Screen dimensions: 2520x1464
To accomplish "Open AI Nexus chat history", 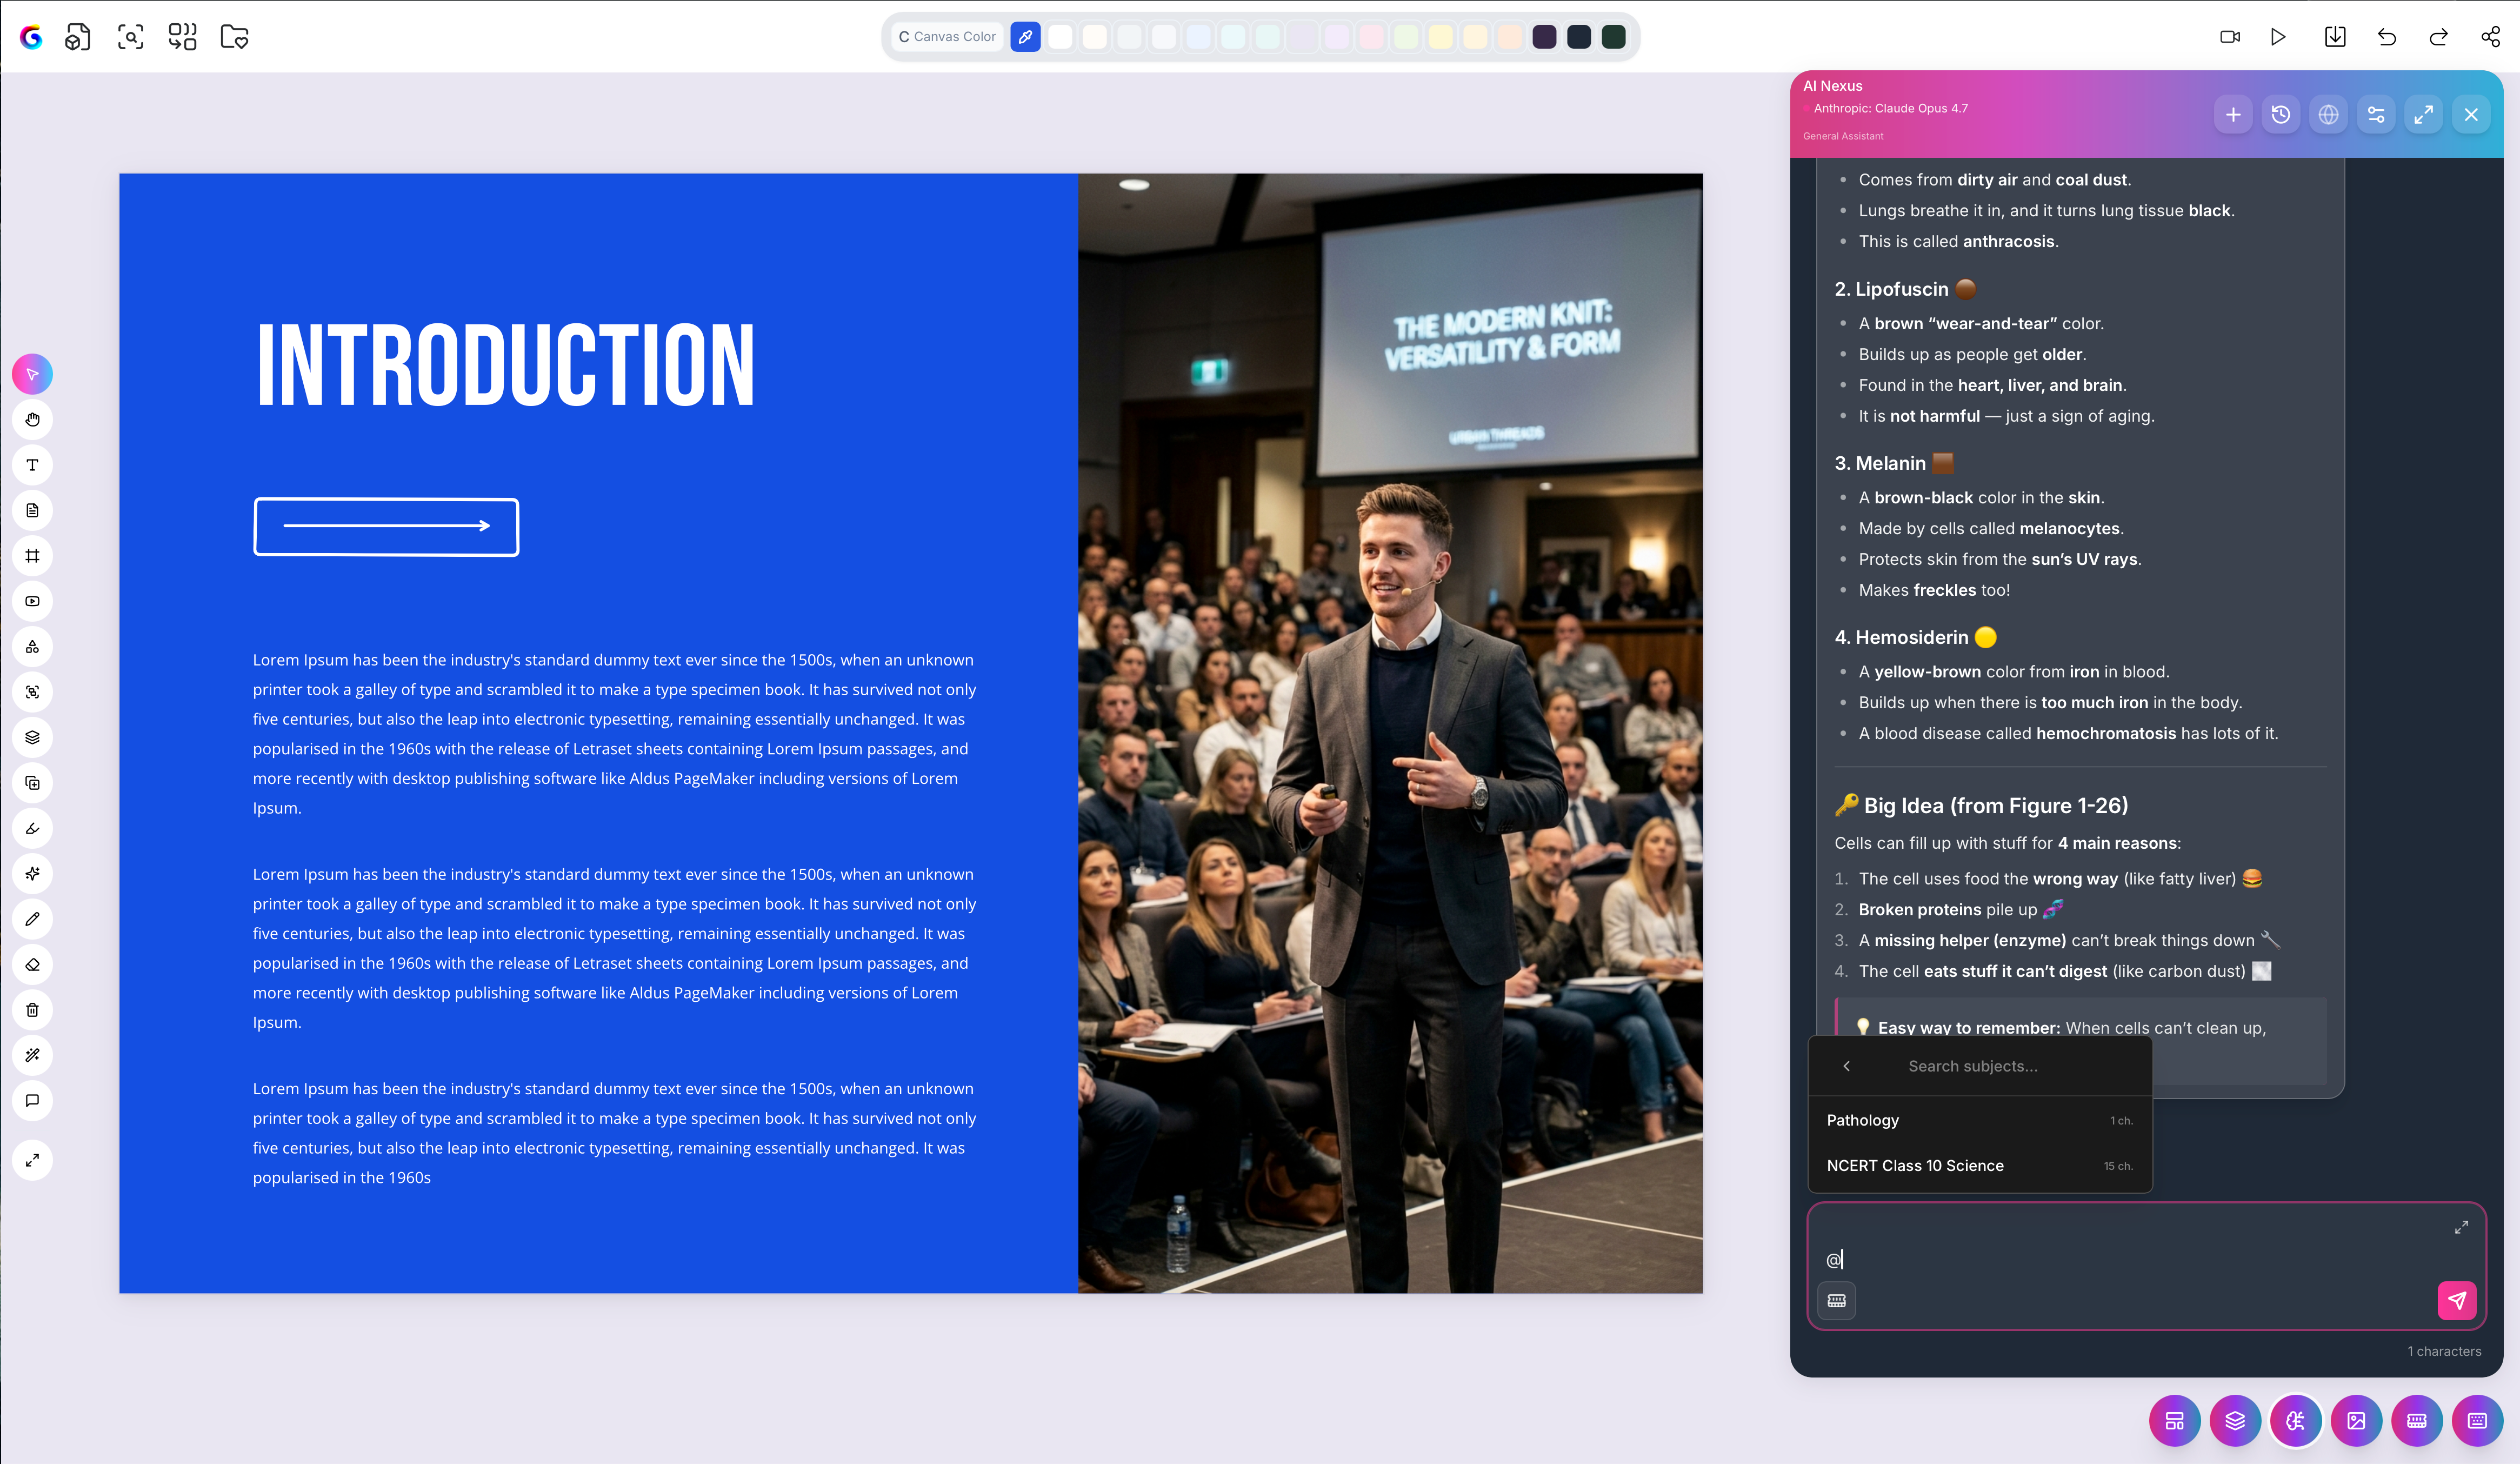I will tap(2281, 115).
